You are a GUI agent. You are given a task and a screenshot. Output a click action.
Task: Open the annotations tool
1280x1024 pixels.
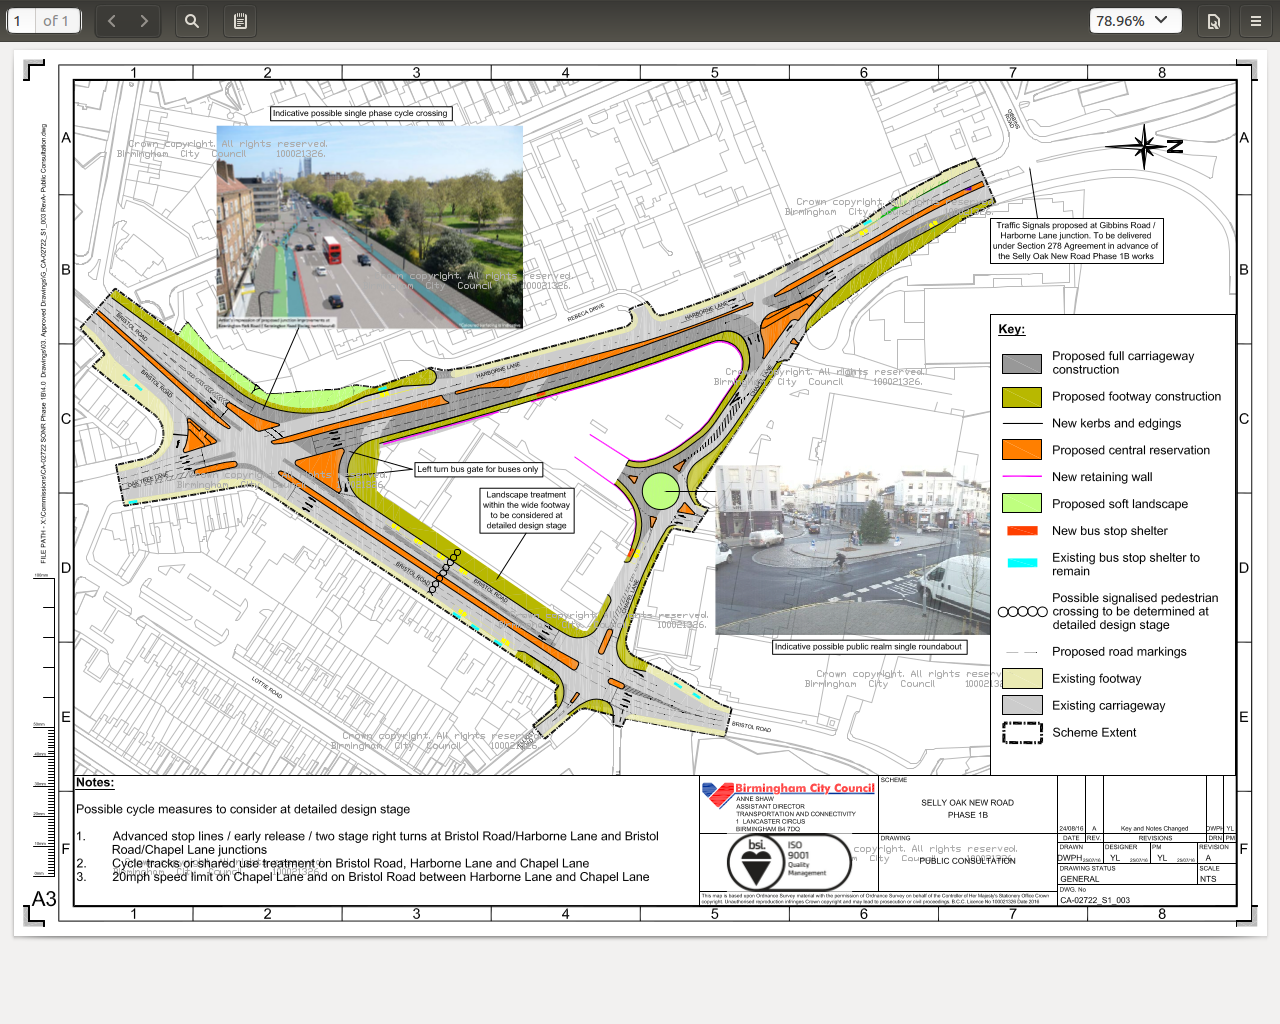tap(239, 20)
